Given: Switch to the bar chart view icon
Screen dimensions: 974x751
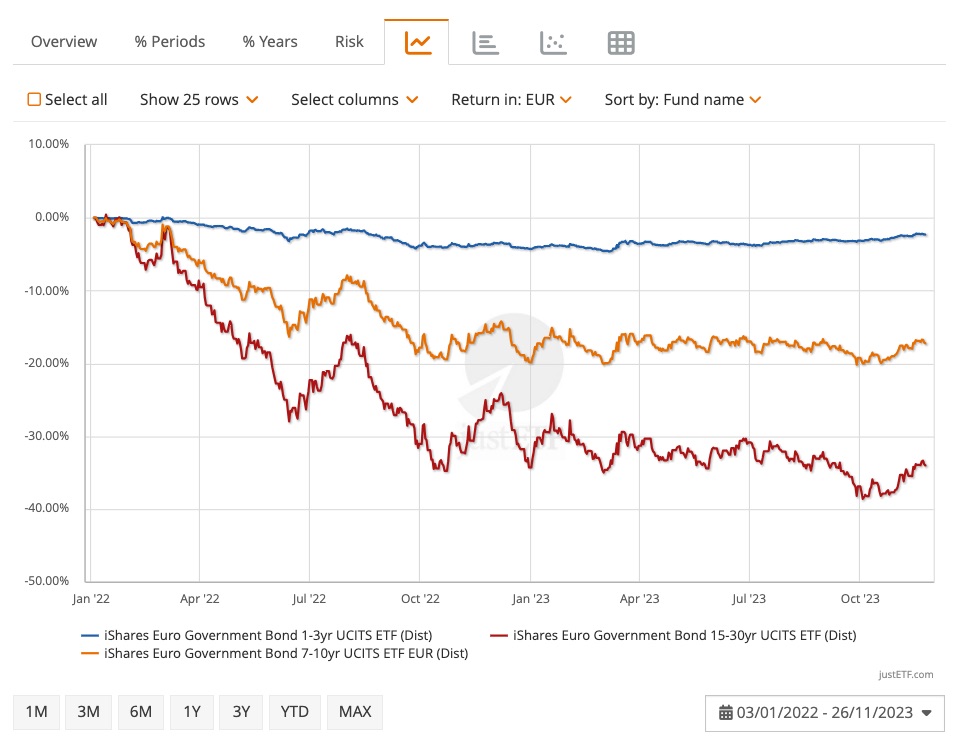Looking at the screenshot, I should point(486,42).
